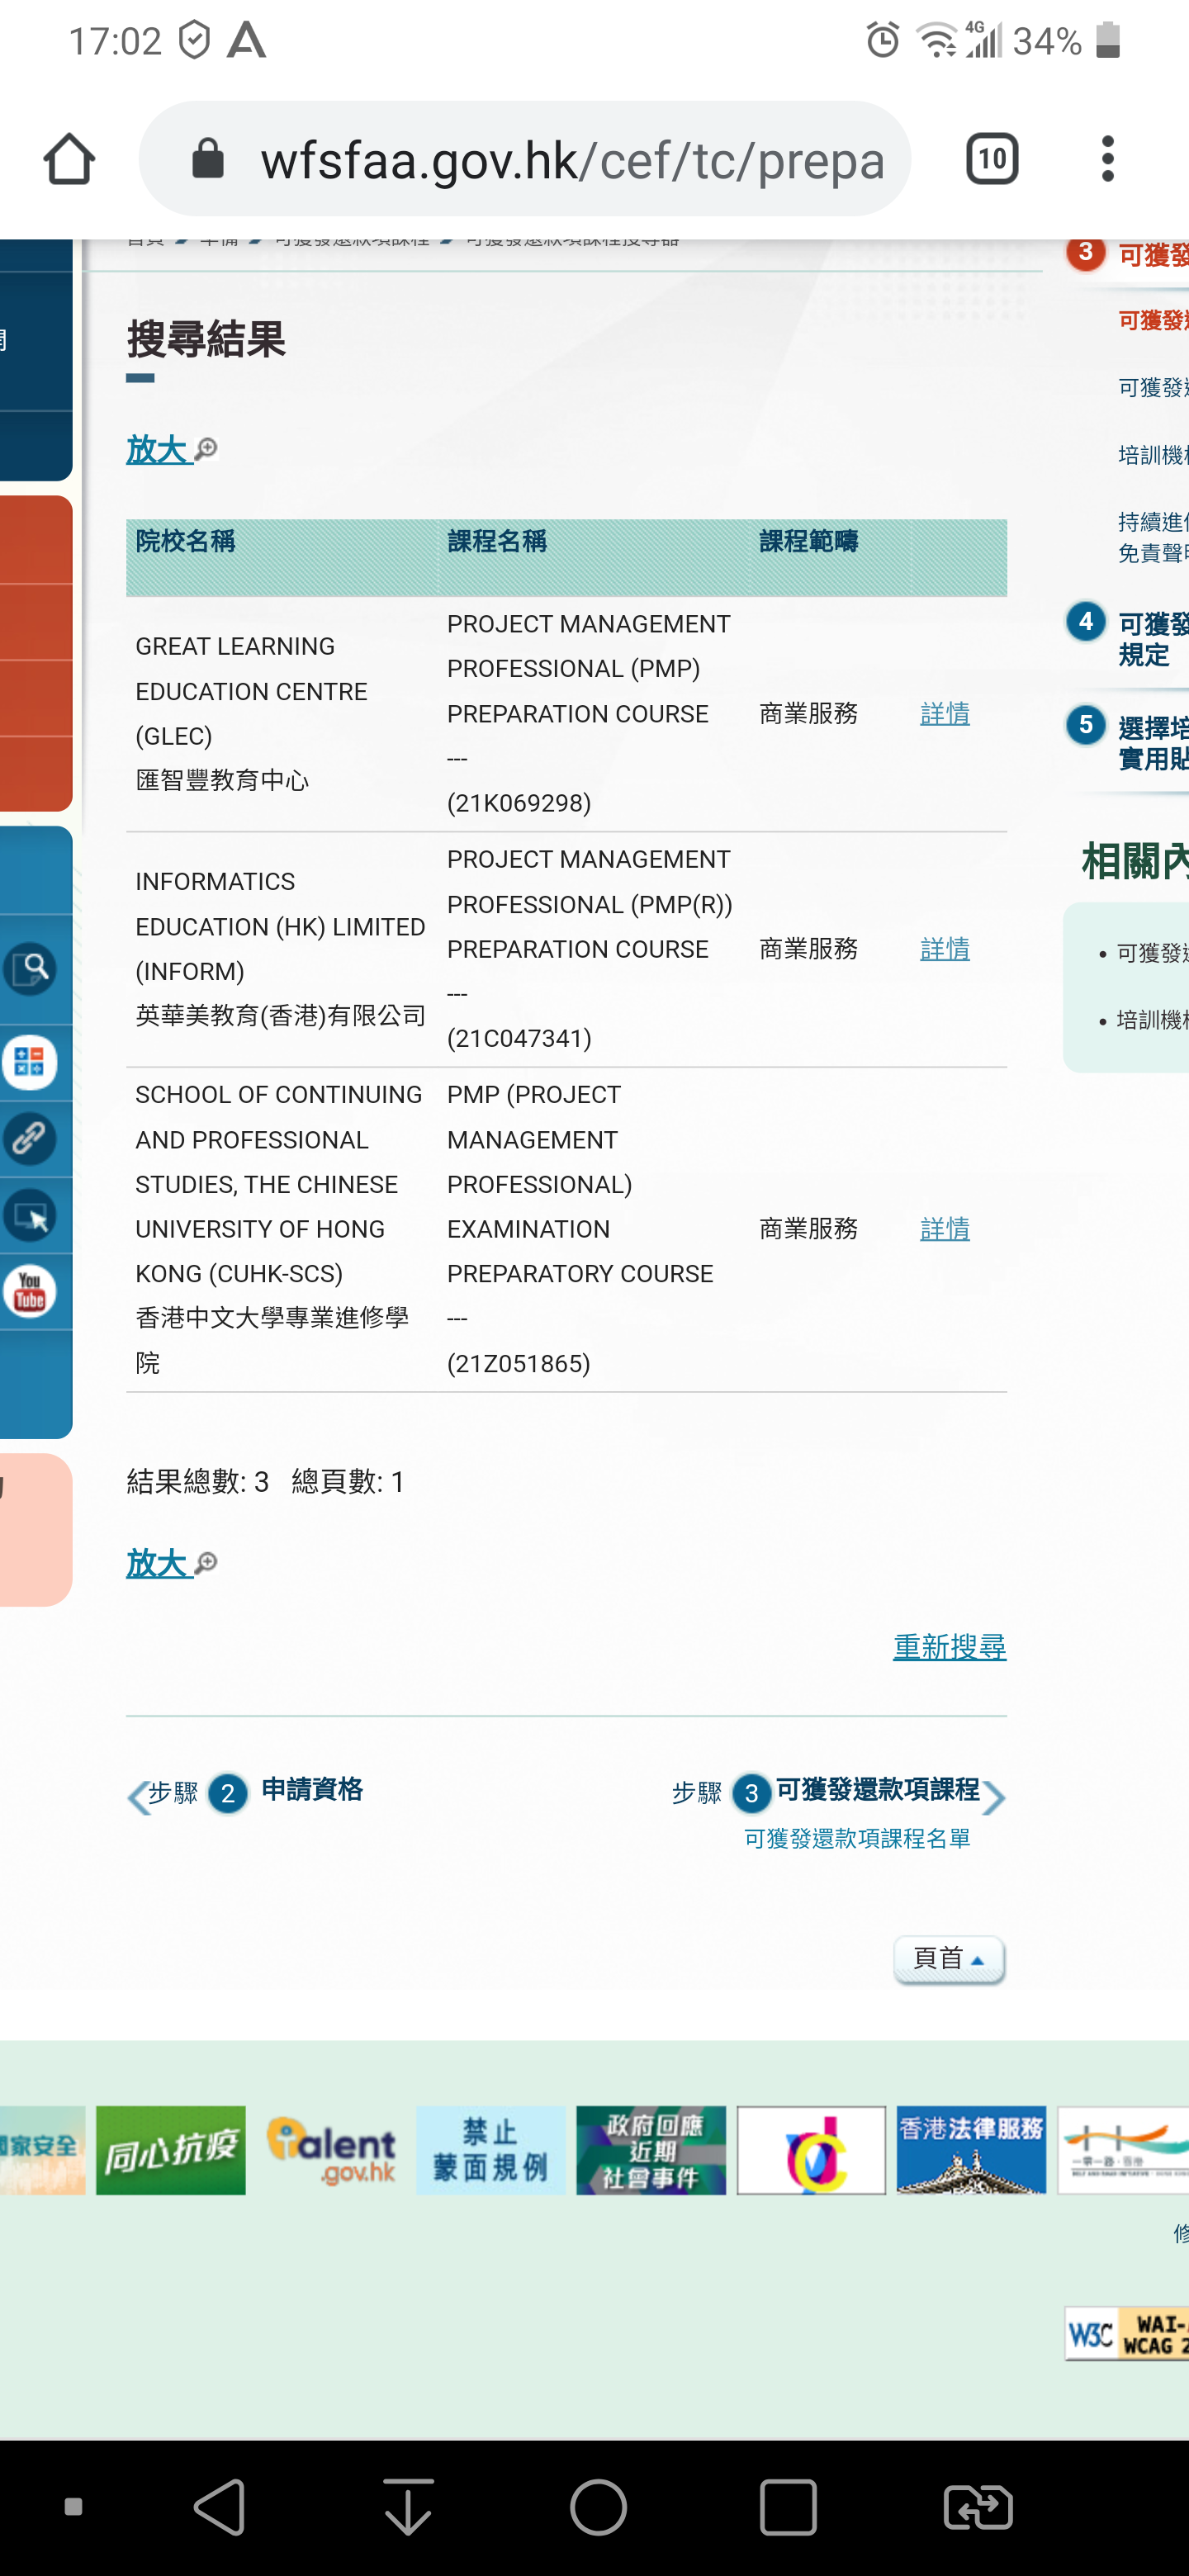Select course code (21K069298)
Screen dimensions: 1189x2576
519,802
